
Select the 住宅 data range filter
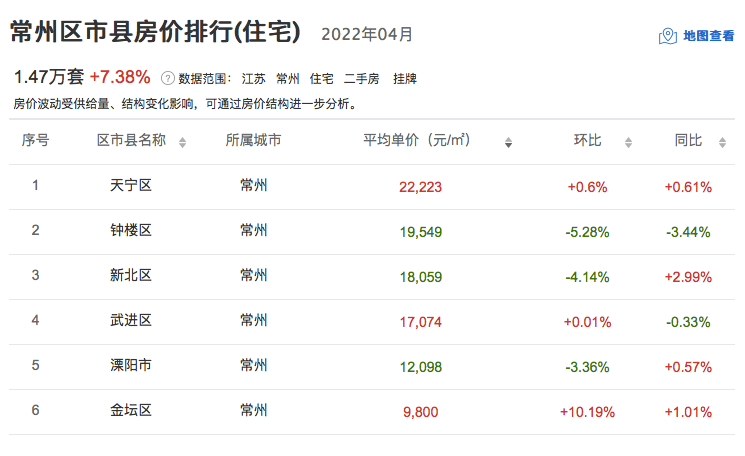322,79
